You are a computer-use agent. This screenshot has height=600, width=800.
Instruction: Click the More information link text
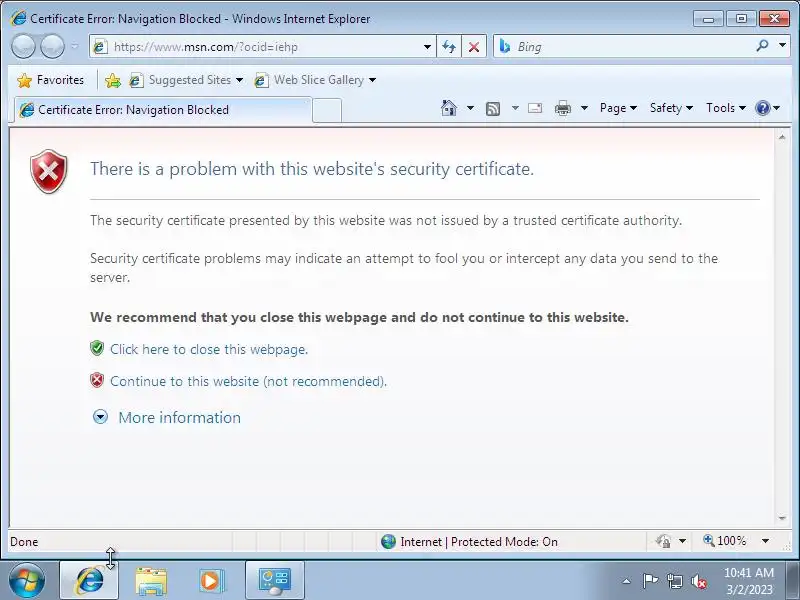coord(180,418)
